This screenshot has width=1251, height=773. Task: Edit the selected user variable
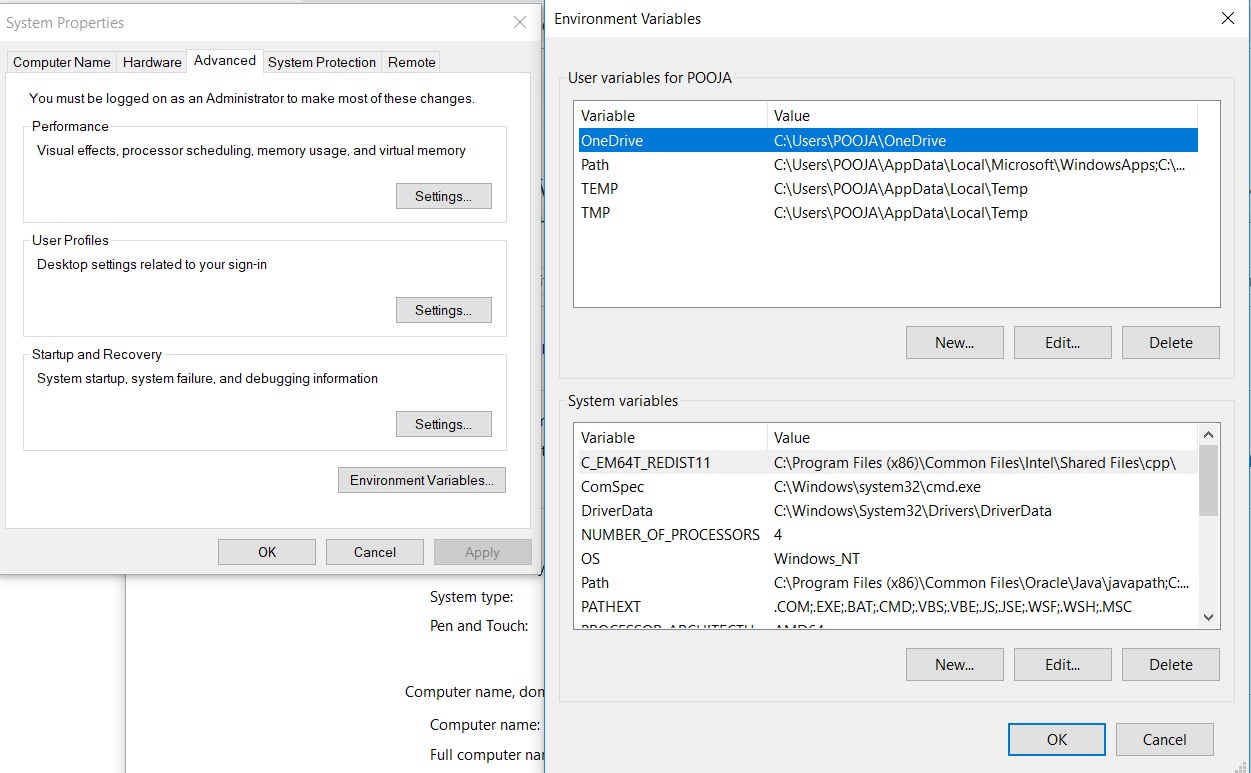1062,342
